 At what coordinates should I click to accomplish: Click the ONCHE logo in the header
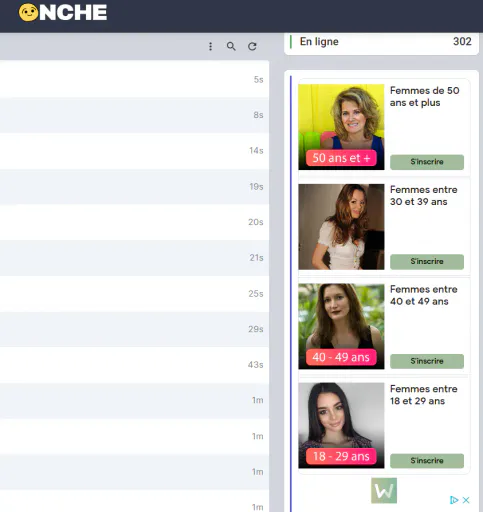[x=63, y=13]
